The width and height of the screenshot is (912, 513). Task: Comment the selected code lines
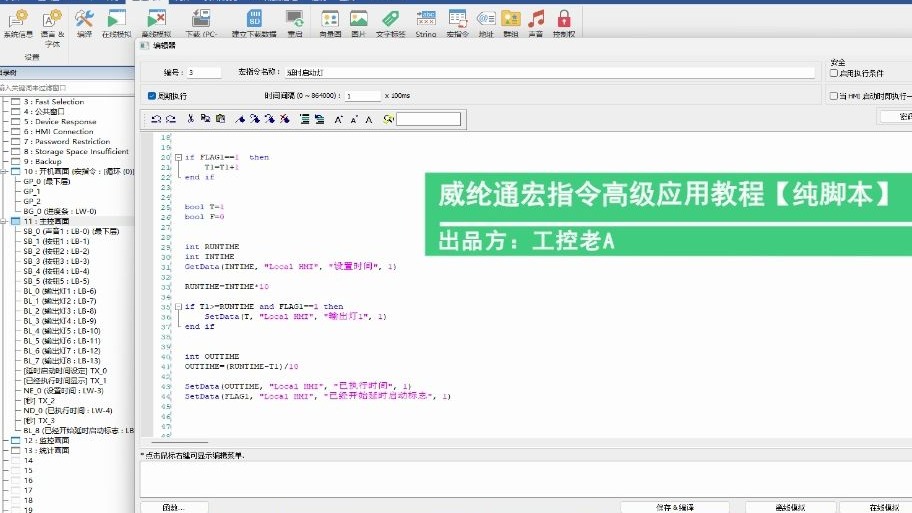coord(304,119)
